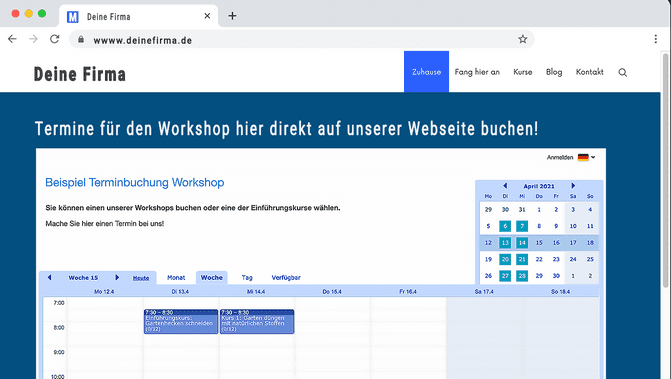This screenshot has height=379, width=671.
Task: Select April 27 in the mini calendar
Action: tap(505, 276)
